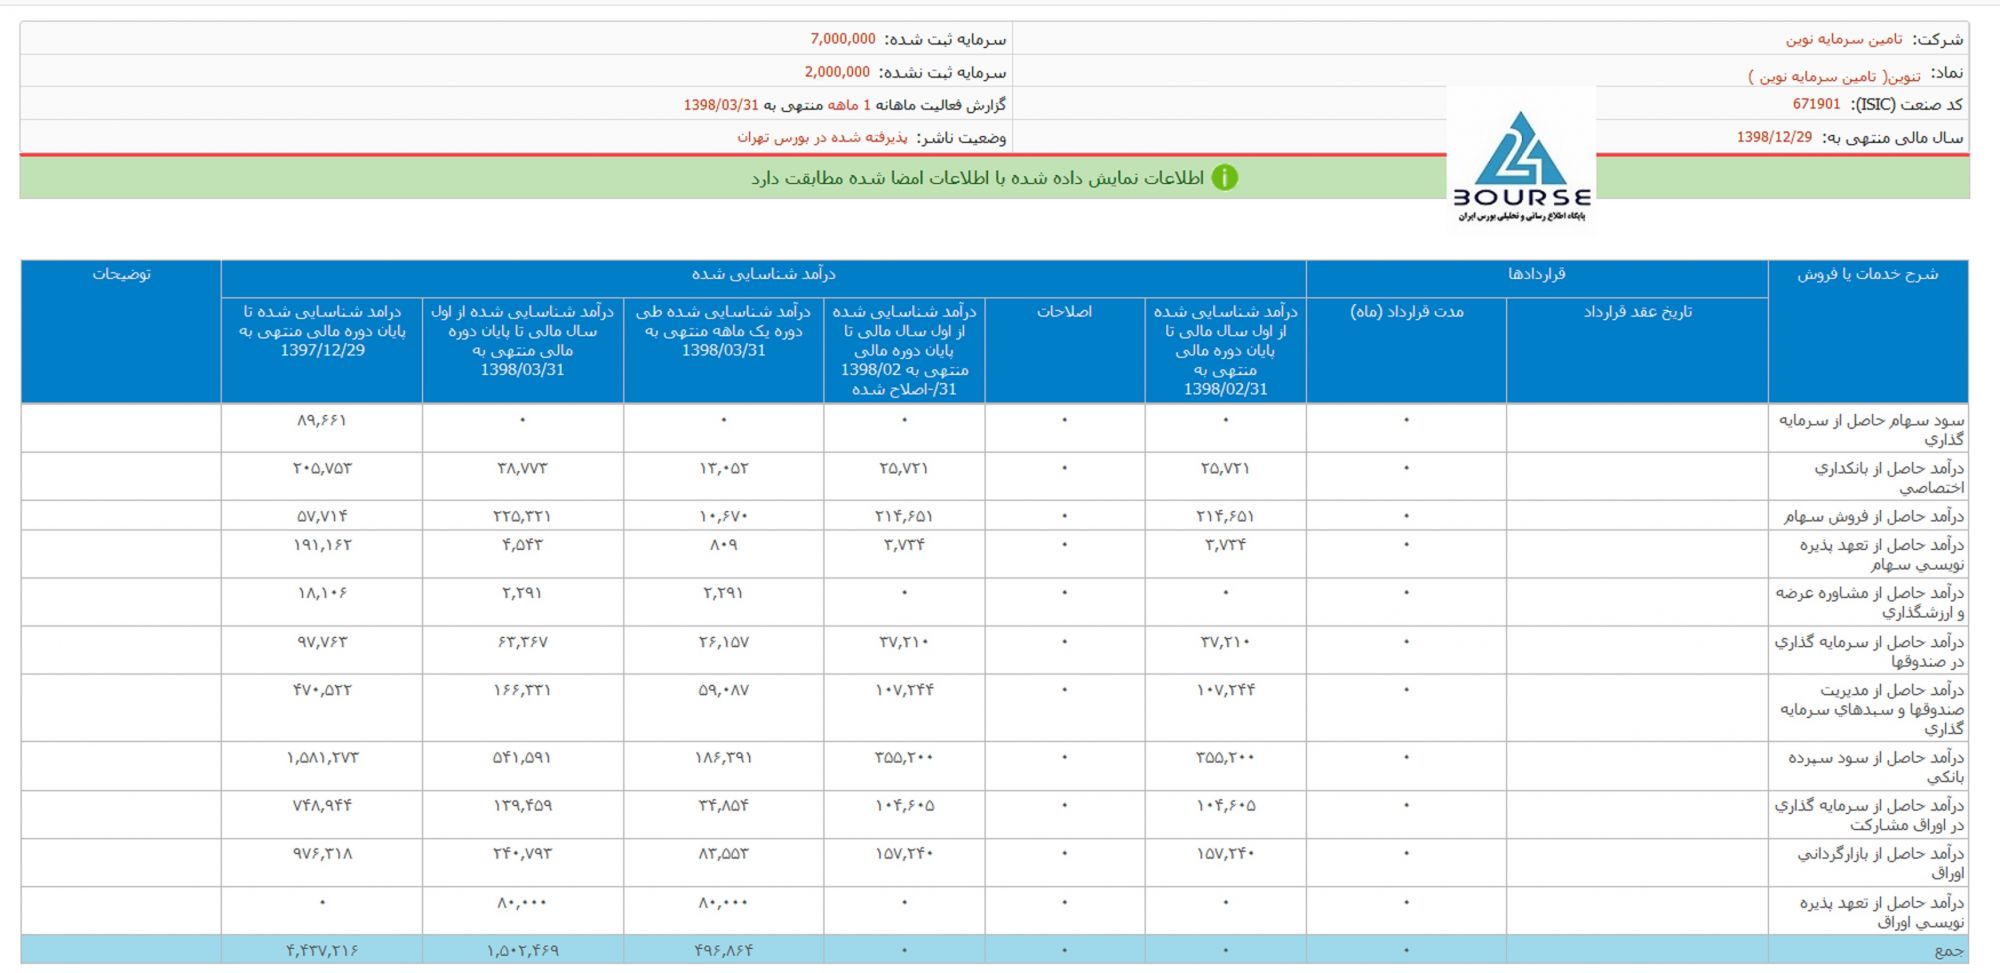The height and width of the screenshot is (973, 2000).
Task: Select the unregistered capital value 2,000,000
Action: [837, 72]
